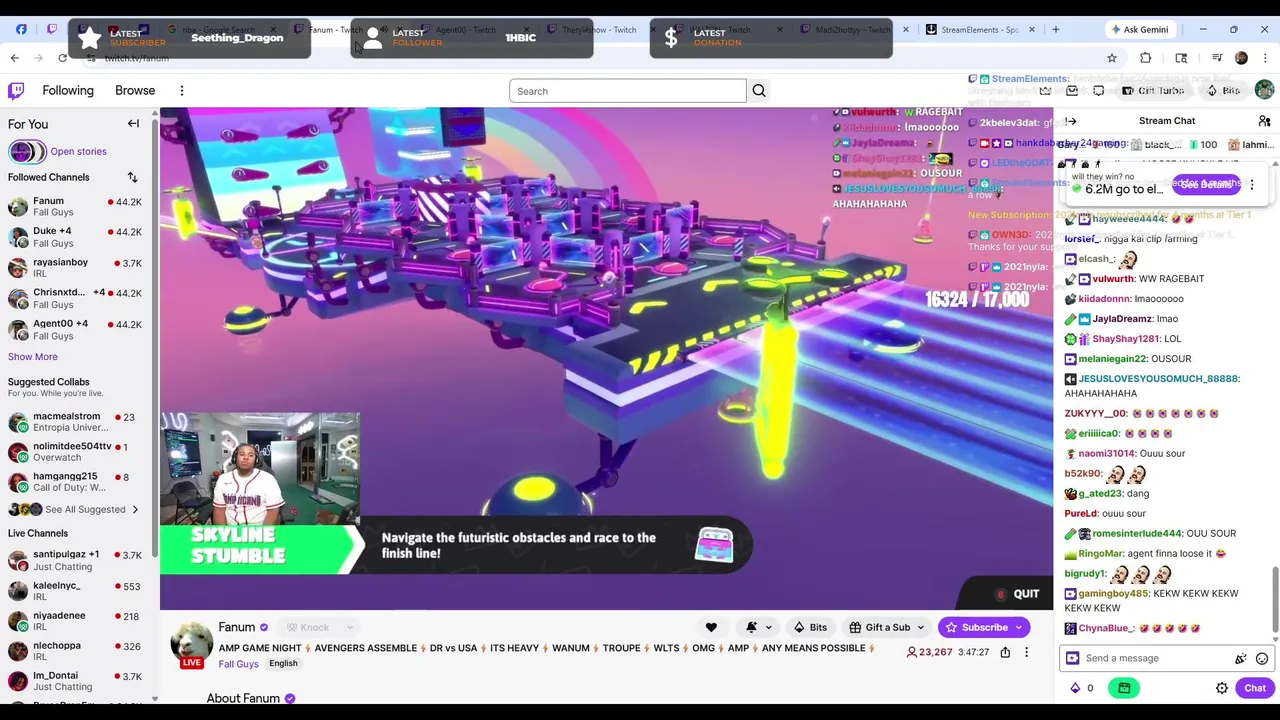Image resolution: width=1280 pixels, height=720 pixels.
Task: Open the Following tab
Action: tap(68, 90)
